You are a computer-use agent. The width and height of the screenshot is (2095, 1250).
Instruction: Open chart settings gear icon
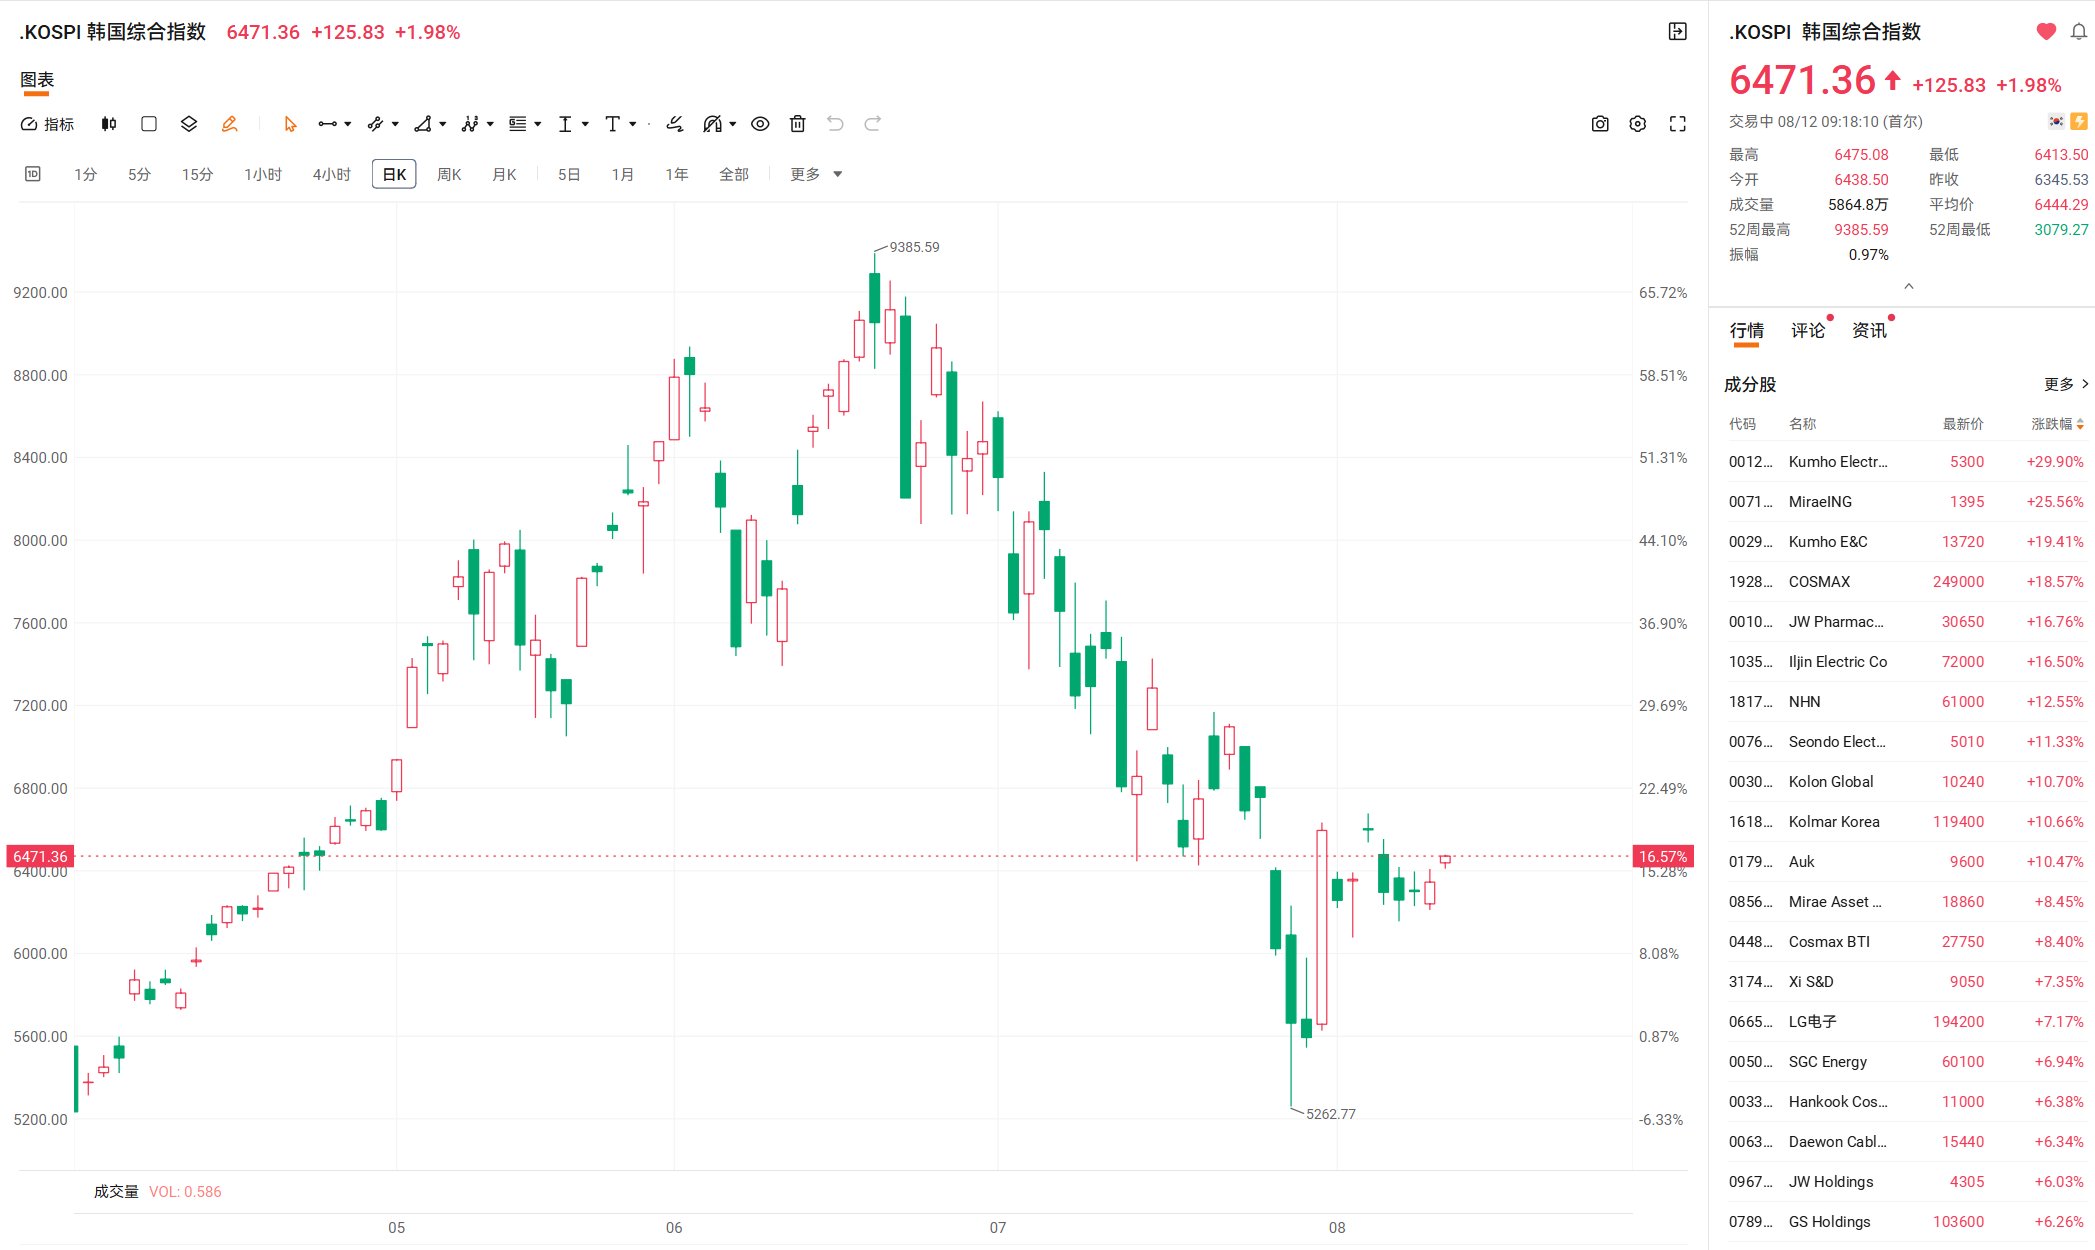[x=1637, y=124]
